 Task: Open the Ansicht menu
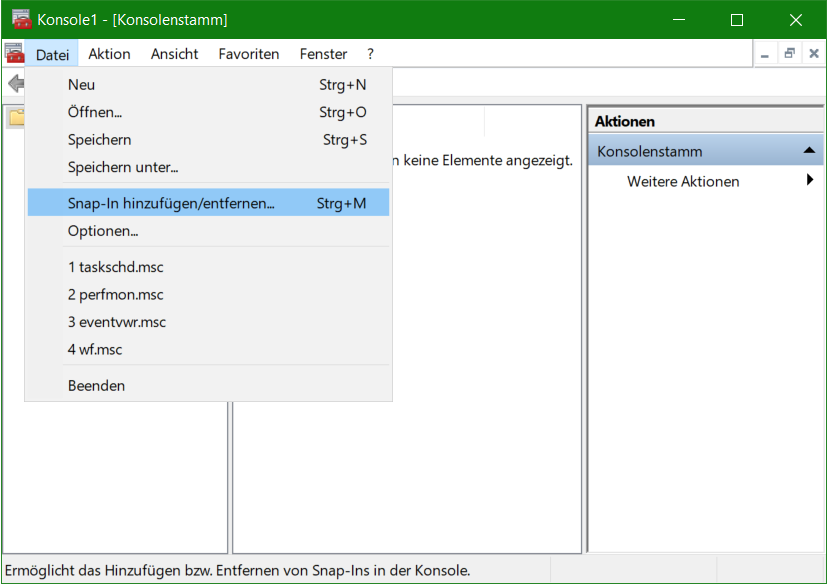pyautogui.click(x=174, y=54)
